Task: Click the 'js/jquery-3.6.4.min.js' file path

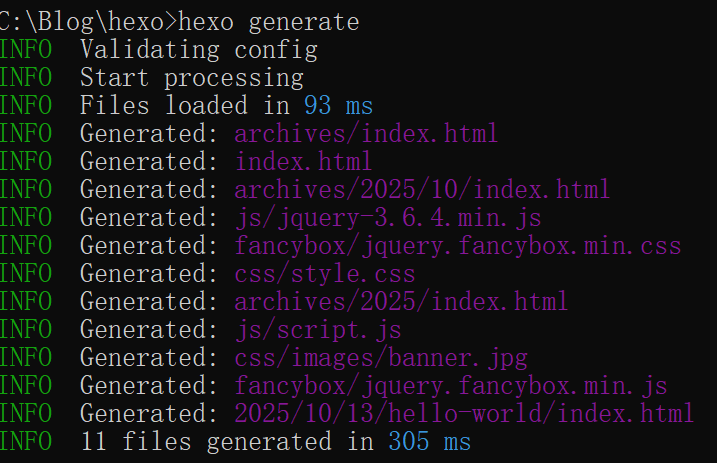Action: pos(388,218)
